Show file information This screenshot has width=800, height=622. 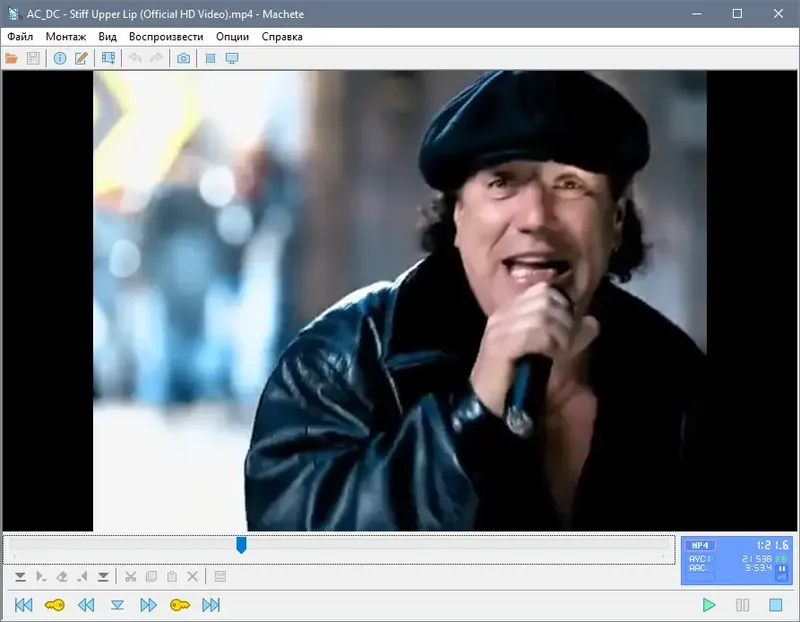click(x=60, y=57)
